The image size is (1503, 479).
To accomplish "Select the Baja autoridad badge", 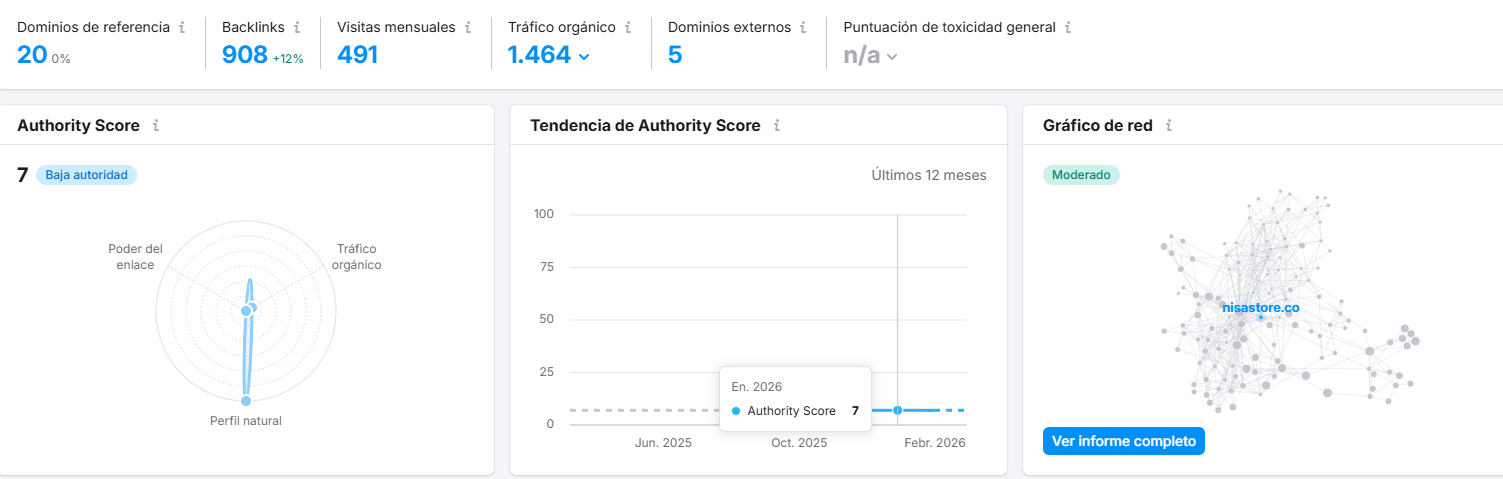I will tap(86, 175).
